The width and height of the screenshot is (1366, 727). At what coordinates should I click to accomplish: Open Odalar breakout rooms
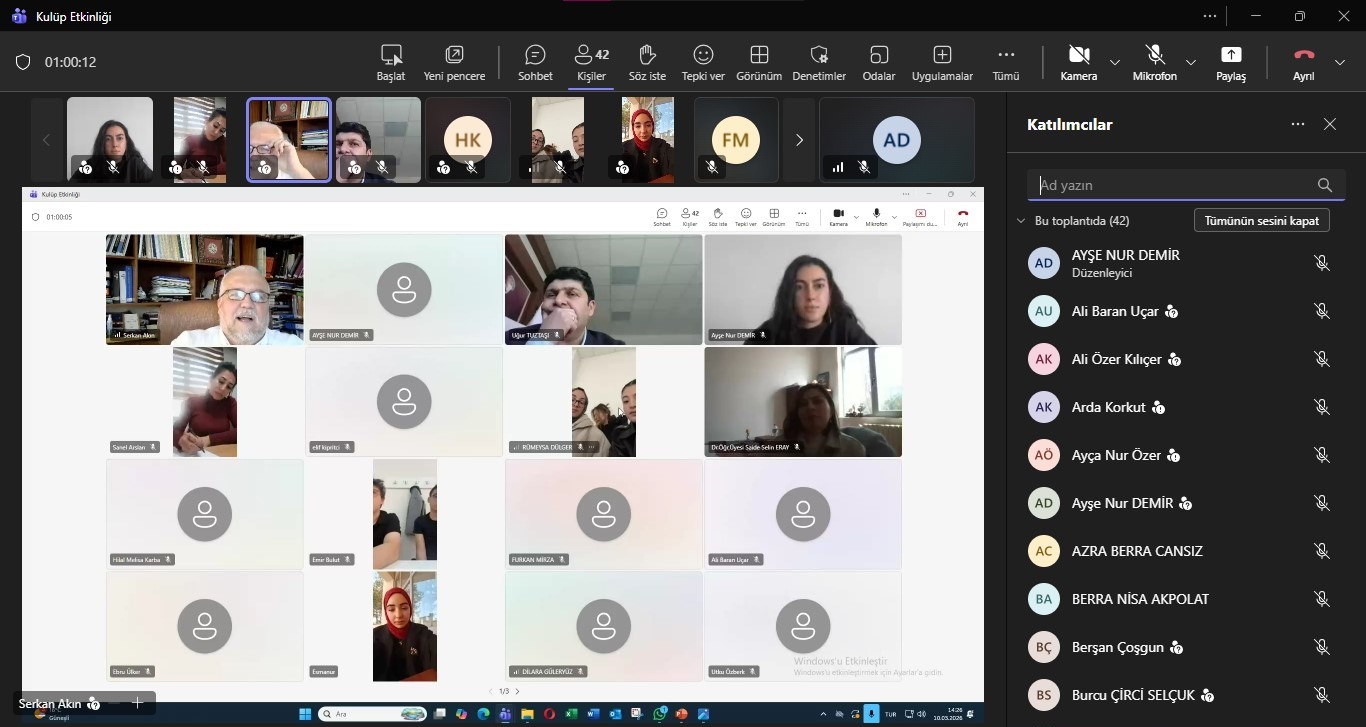click(x=878, y=62)
